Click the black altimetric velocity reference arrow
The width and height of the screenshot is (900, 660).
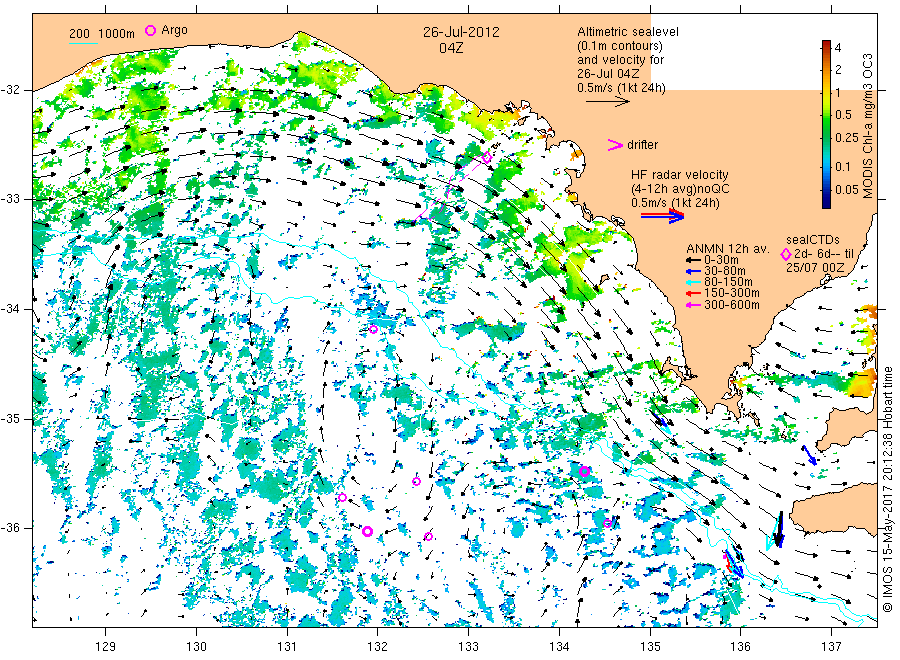click(x=607, y=102)
